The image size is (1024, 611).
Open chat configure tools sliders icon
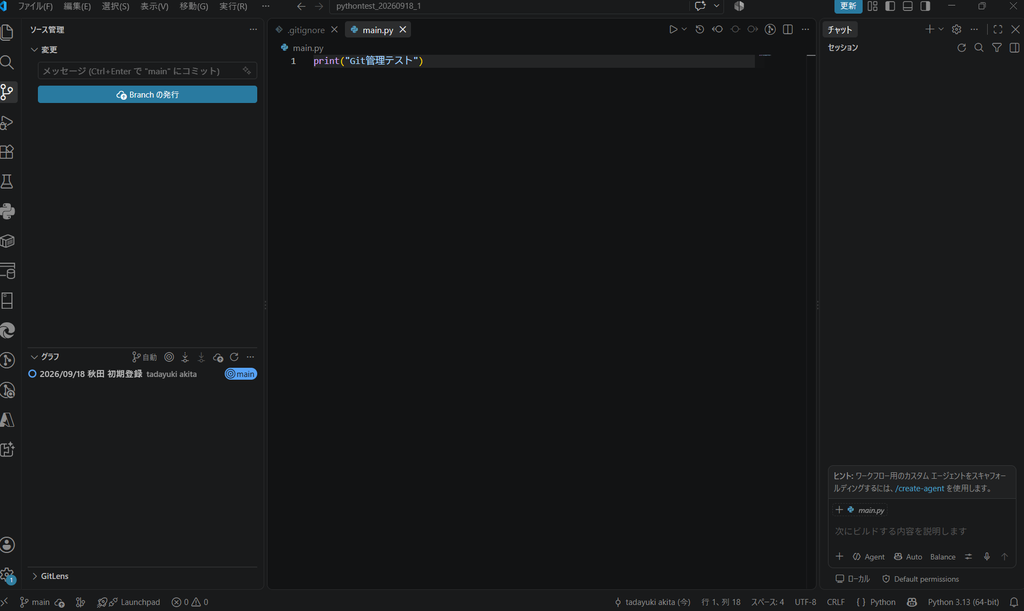point(968,557)
